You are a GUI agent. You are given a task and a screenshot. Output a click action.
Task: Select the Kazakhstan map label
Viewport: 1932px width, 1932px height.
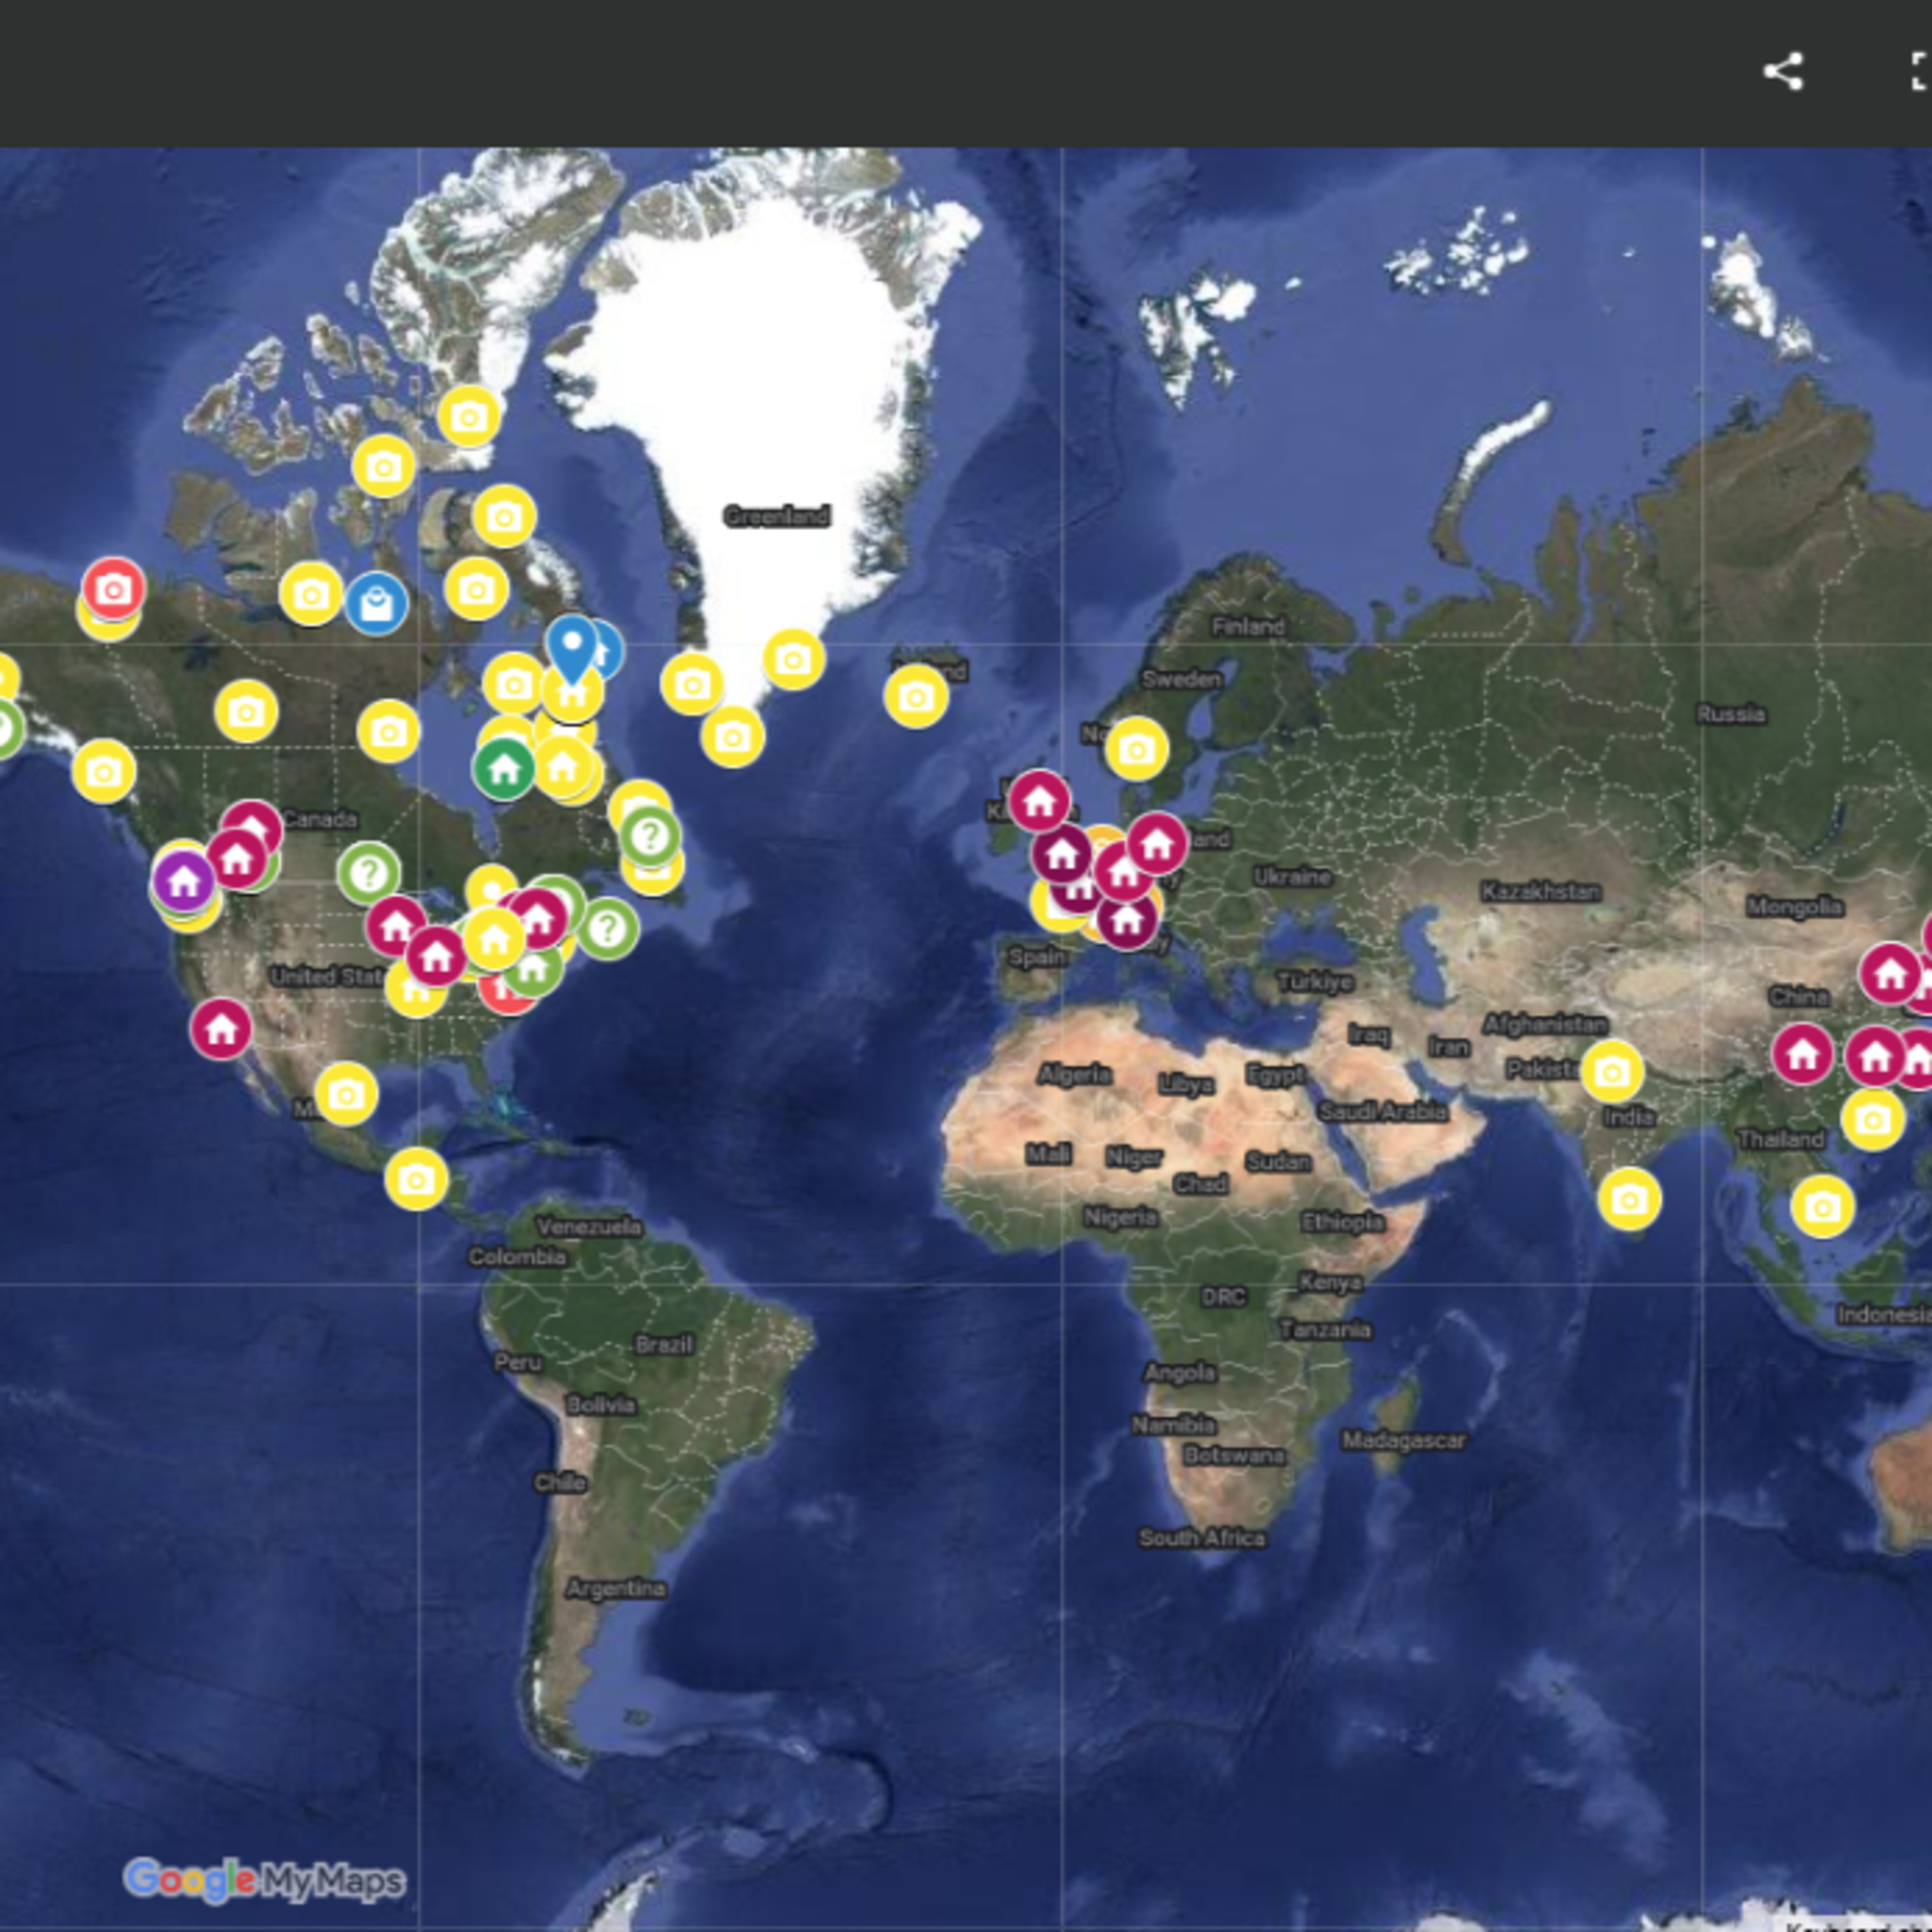1541,891
